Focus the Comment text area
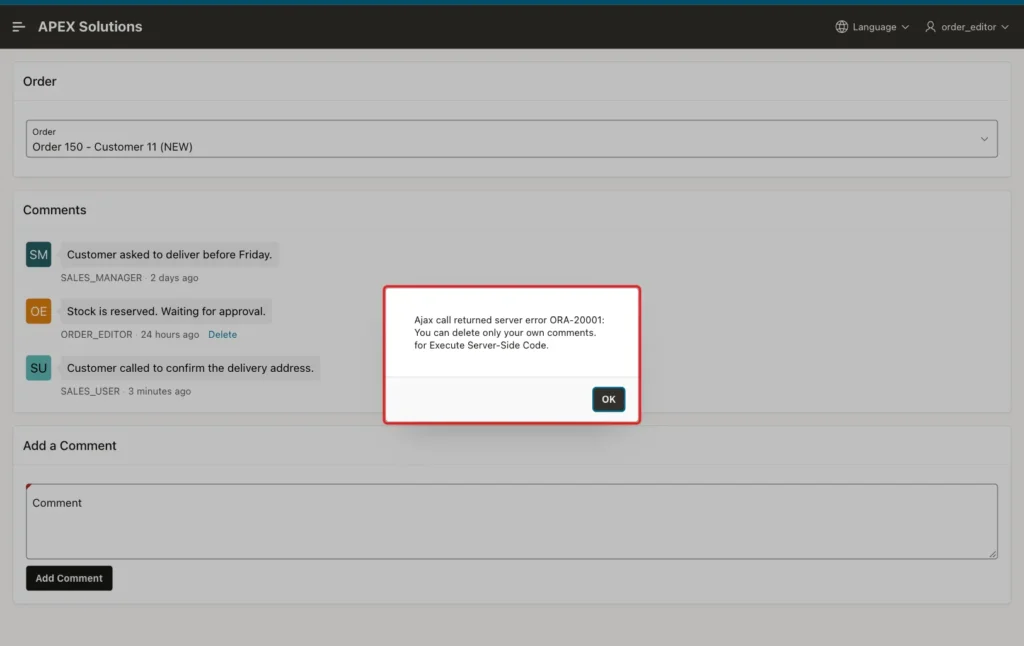1024x646 pixels. coord(511,521)
